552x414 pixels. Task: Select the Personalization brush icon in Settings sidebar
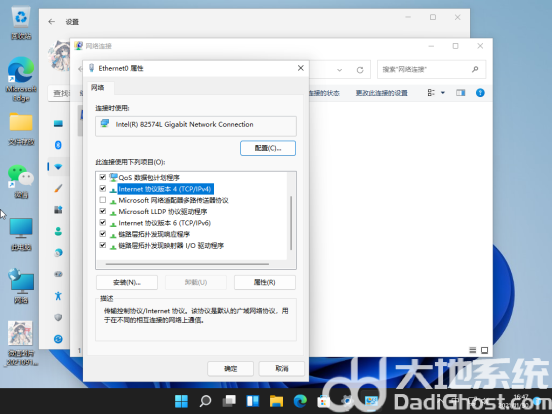click(x=58, y=188)
